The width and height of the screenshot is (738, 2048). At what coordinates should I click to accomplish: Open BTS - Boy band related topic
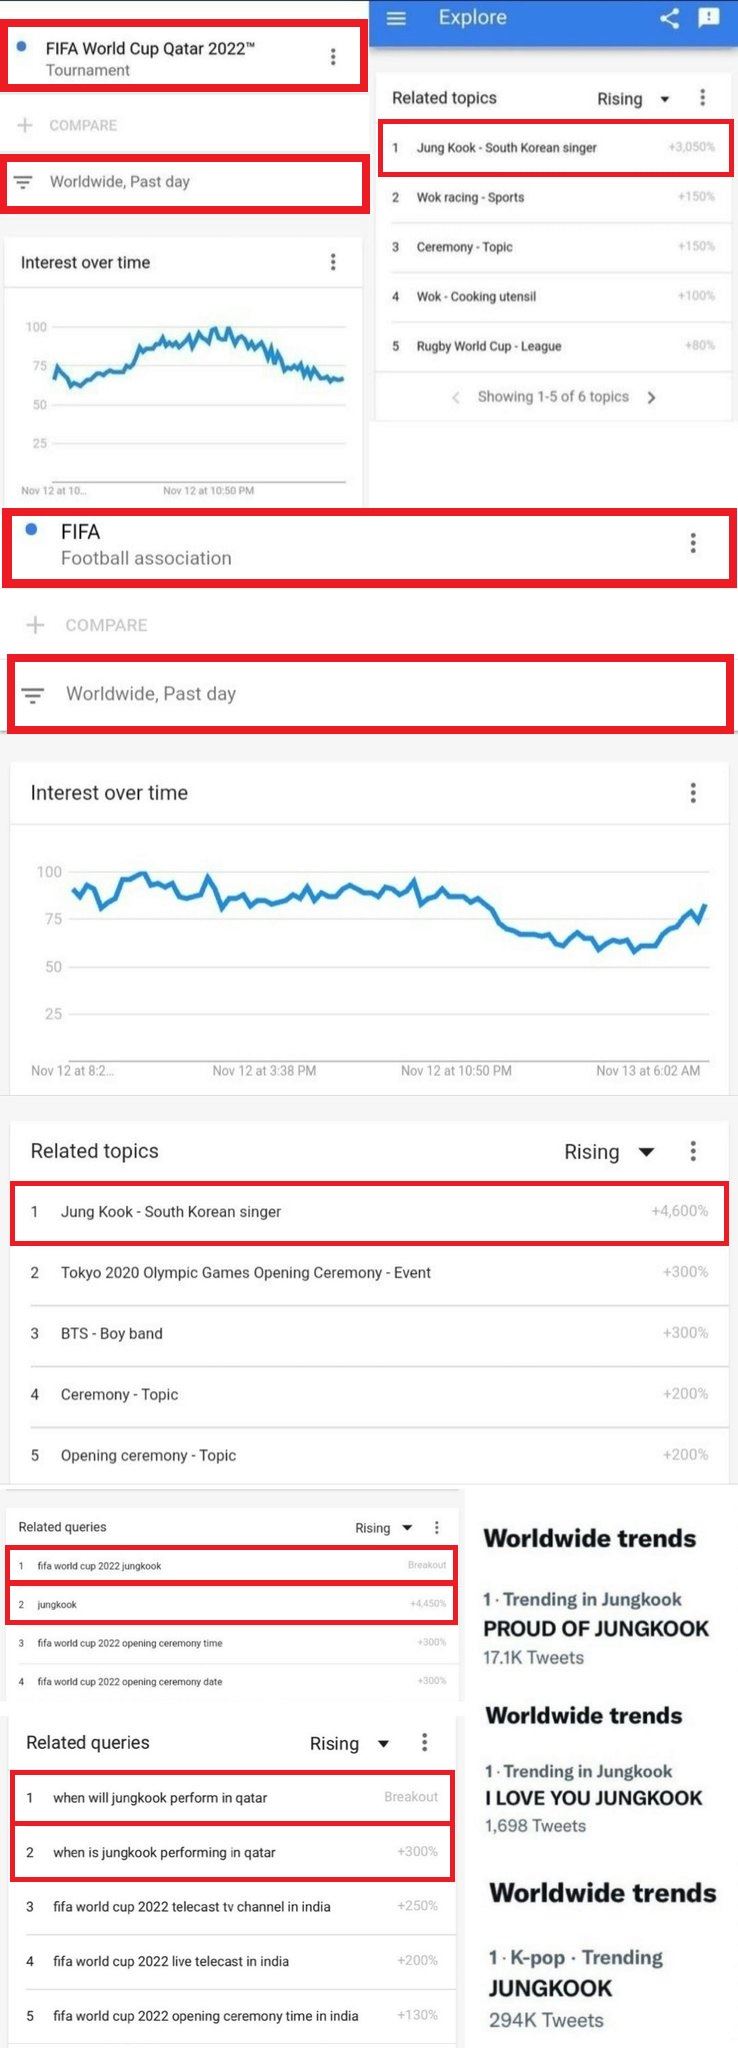(x=111, y=1333)
